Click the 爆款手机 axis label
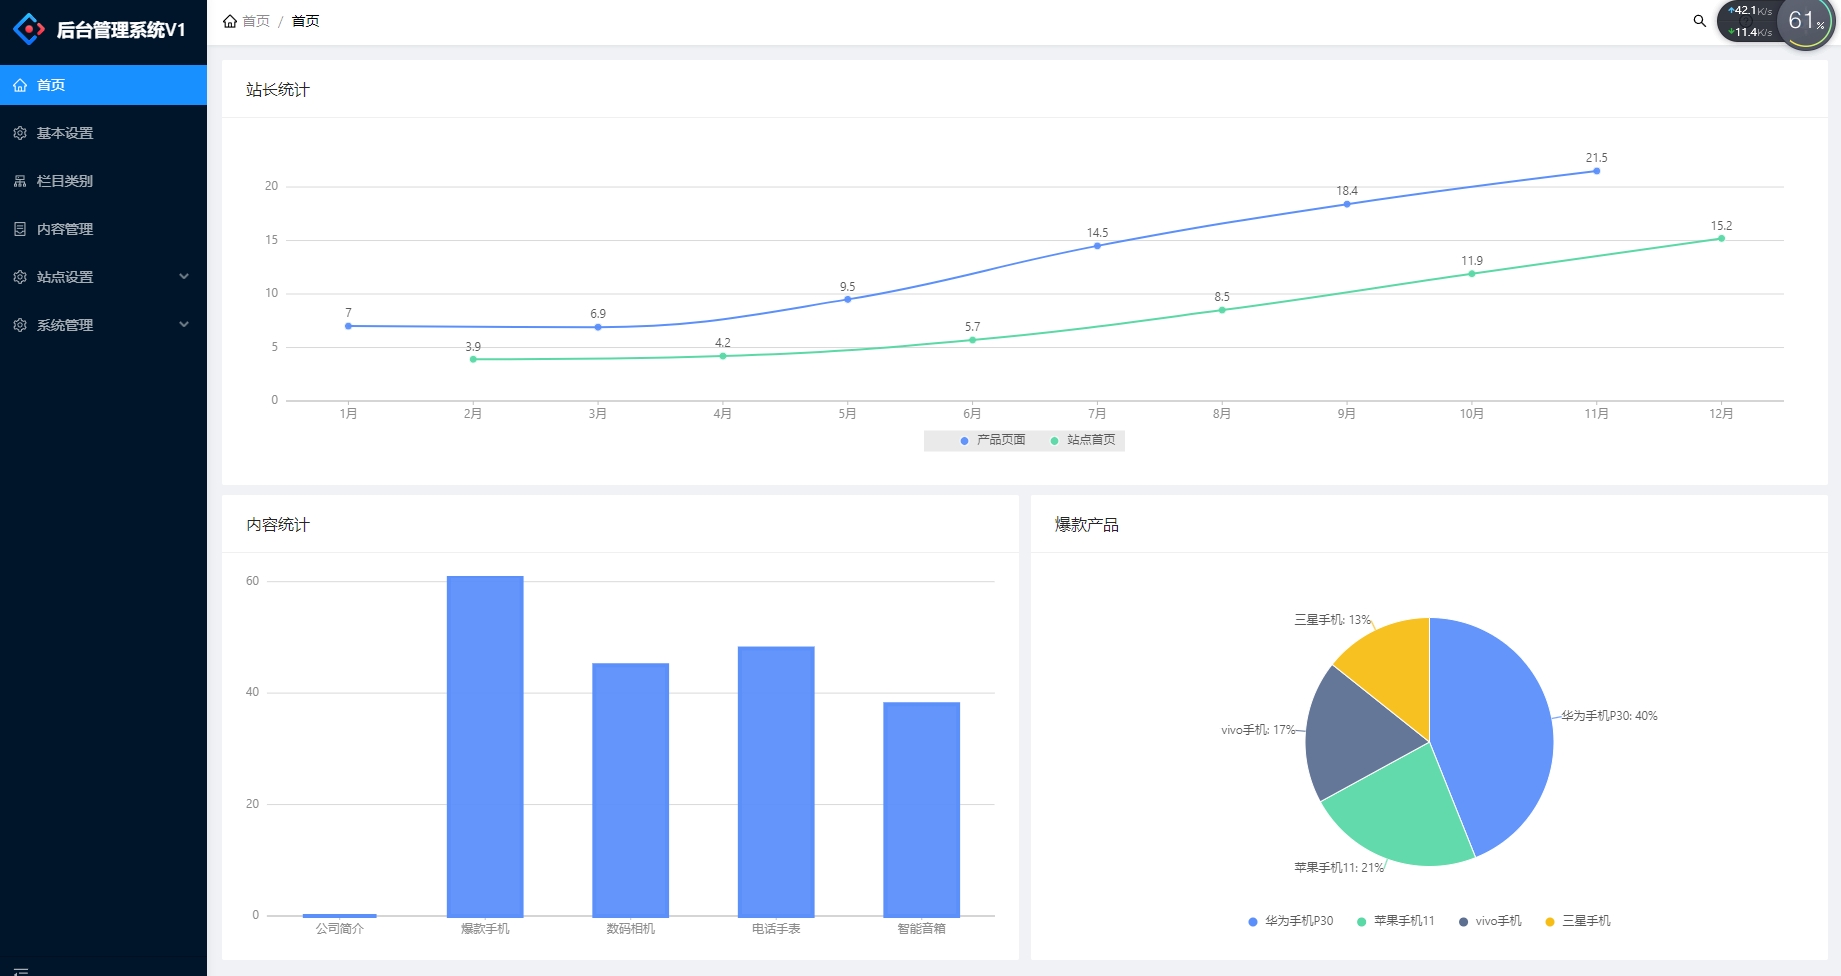Image resolution: width=1841 pixels, height=976 pixels. tap(485, 929)
